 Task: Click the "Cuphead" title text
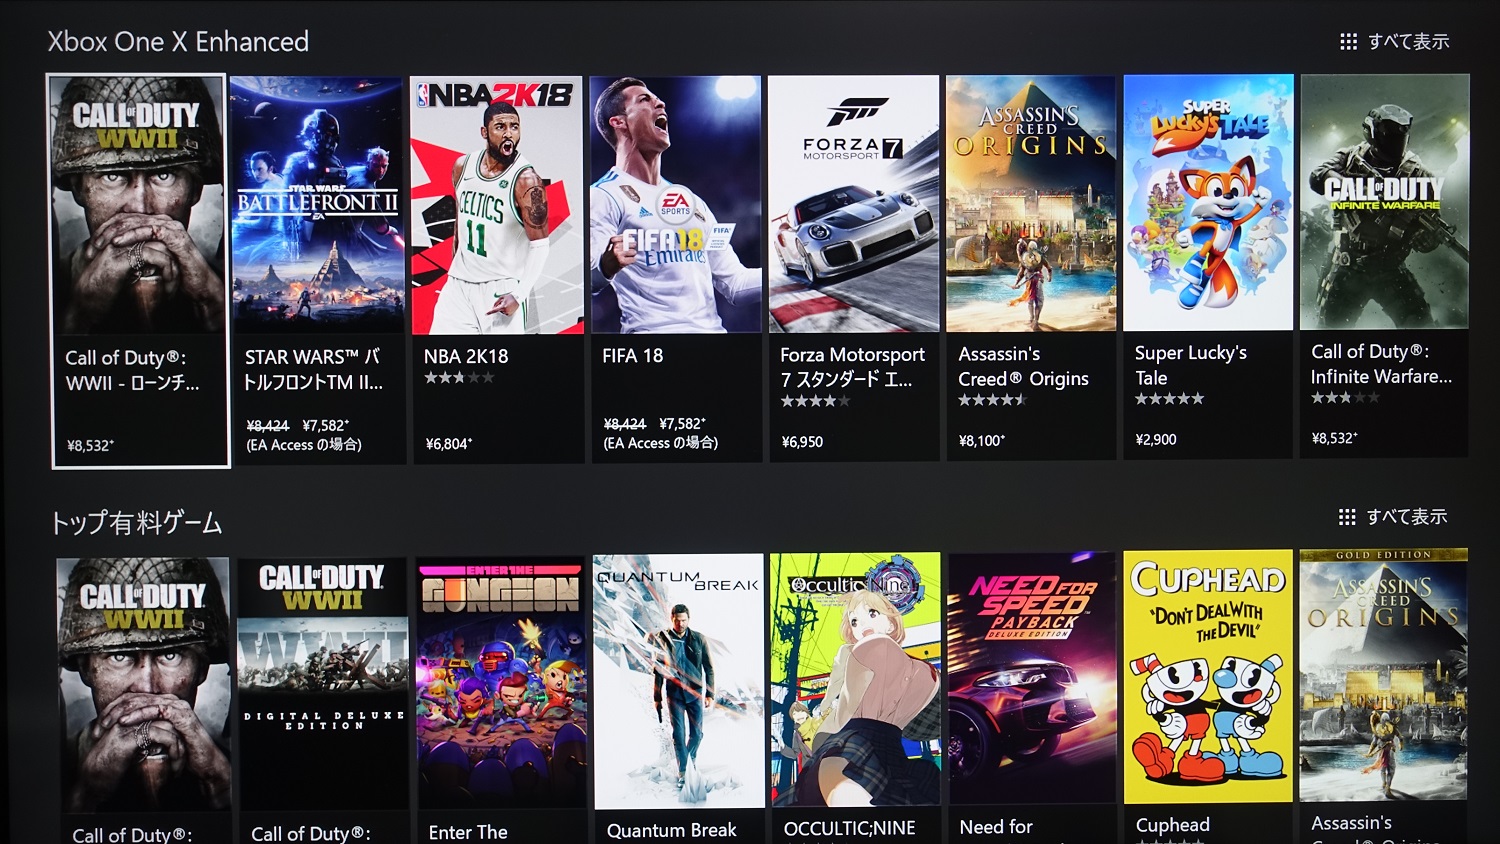tap(1173, 825)
